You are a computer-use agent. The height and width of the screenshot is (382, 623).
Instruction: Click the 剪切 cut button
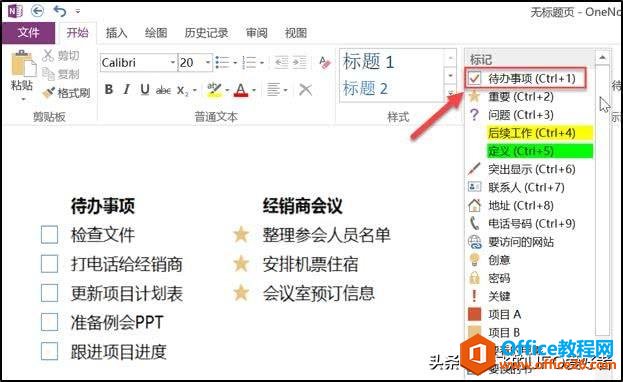point(61,56)
